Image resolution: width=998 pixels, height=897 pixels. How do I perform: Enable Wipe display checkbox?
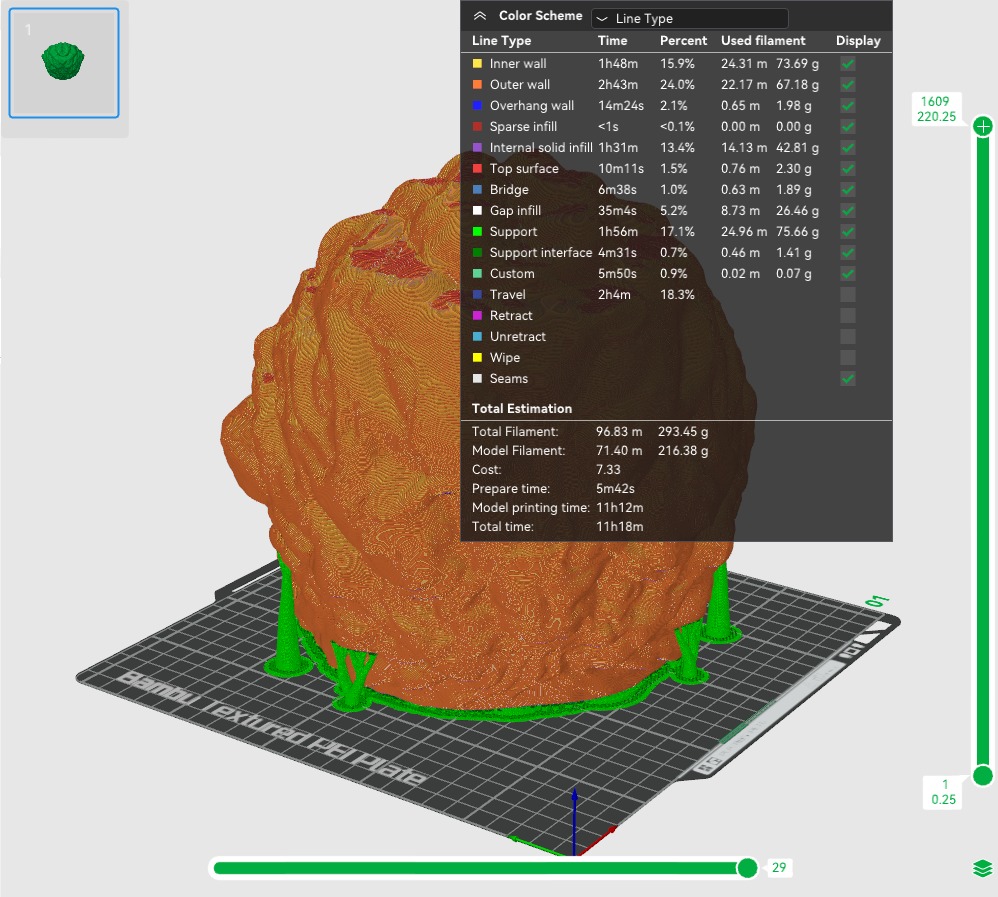point(847,358)
